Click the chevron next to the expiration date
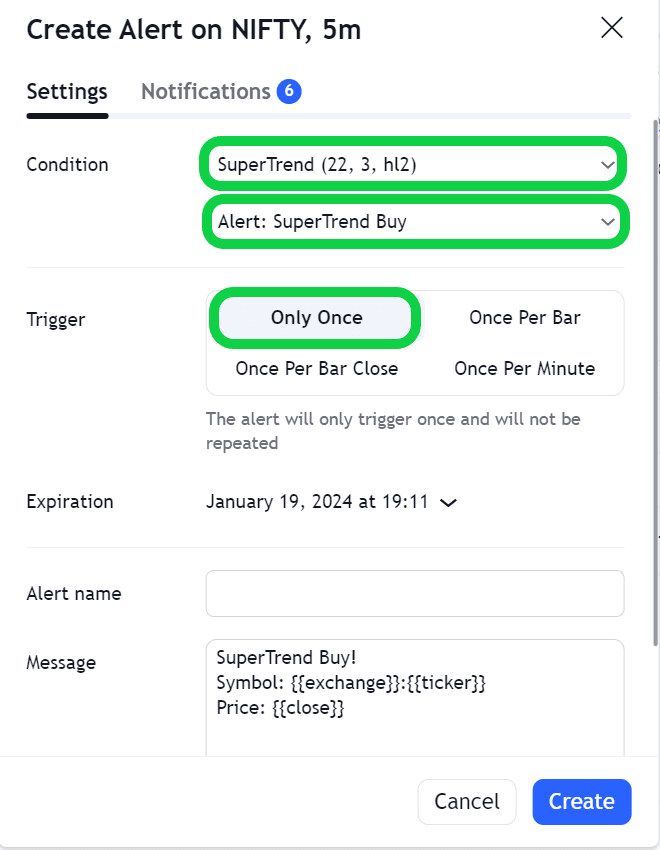660x850 pixels. click(x=449, y=503)
